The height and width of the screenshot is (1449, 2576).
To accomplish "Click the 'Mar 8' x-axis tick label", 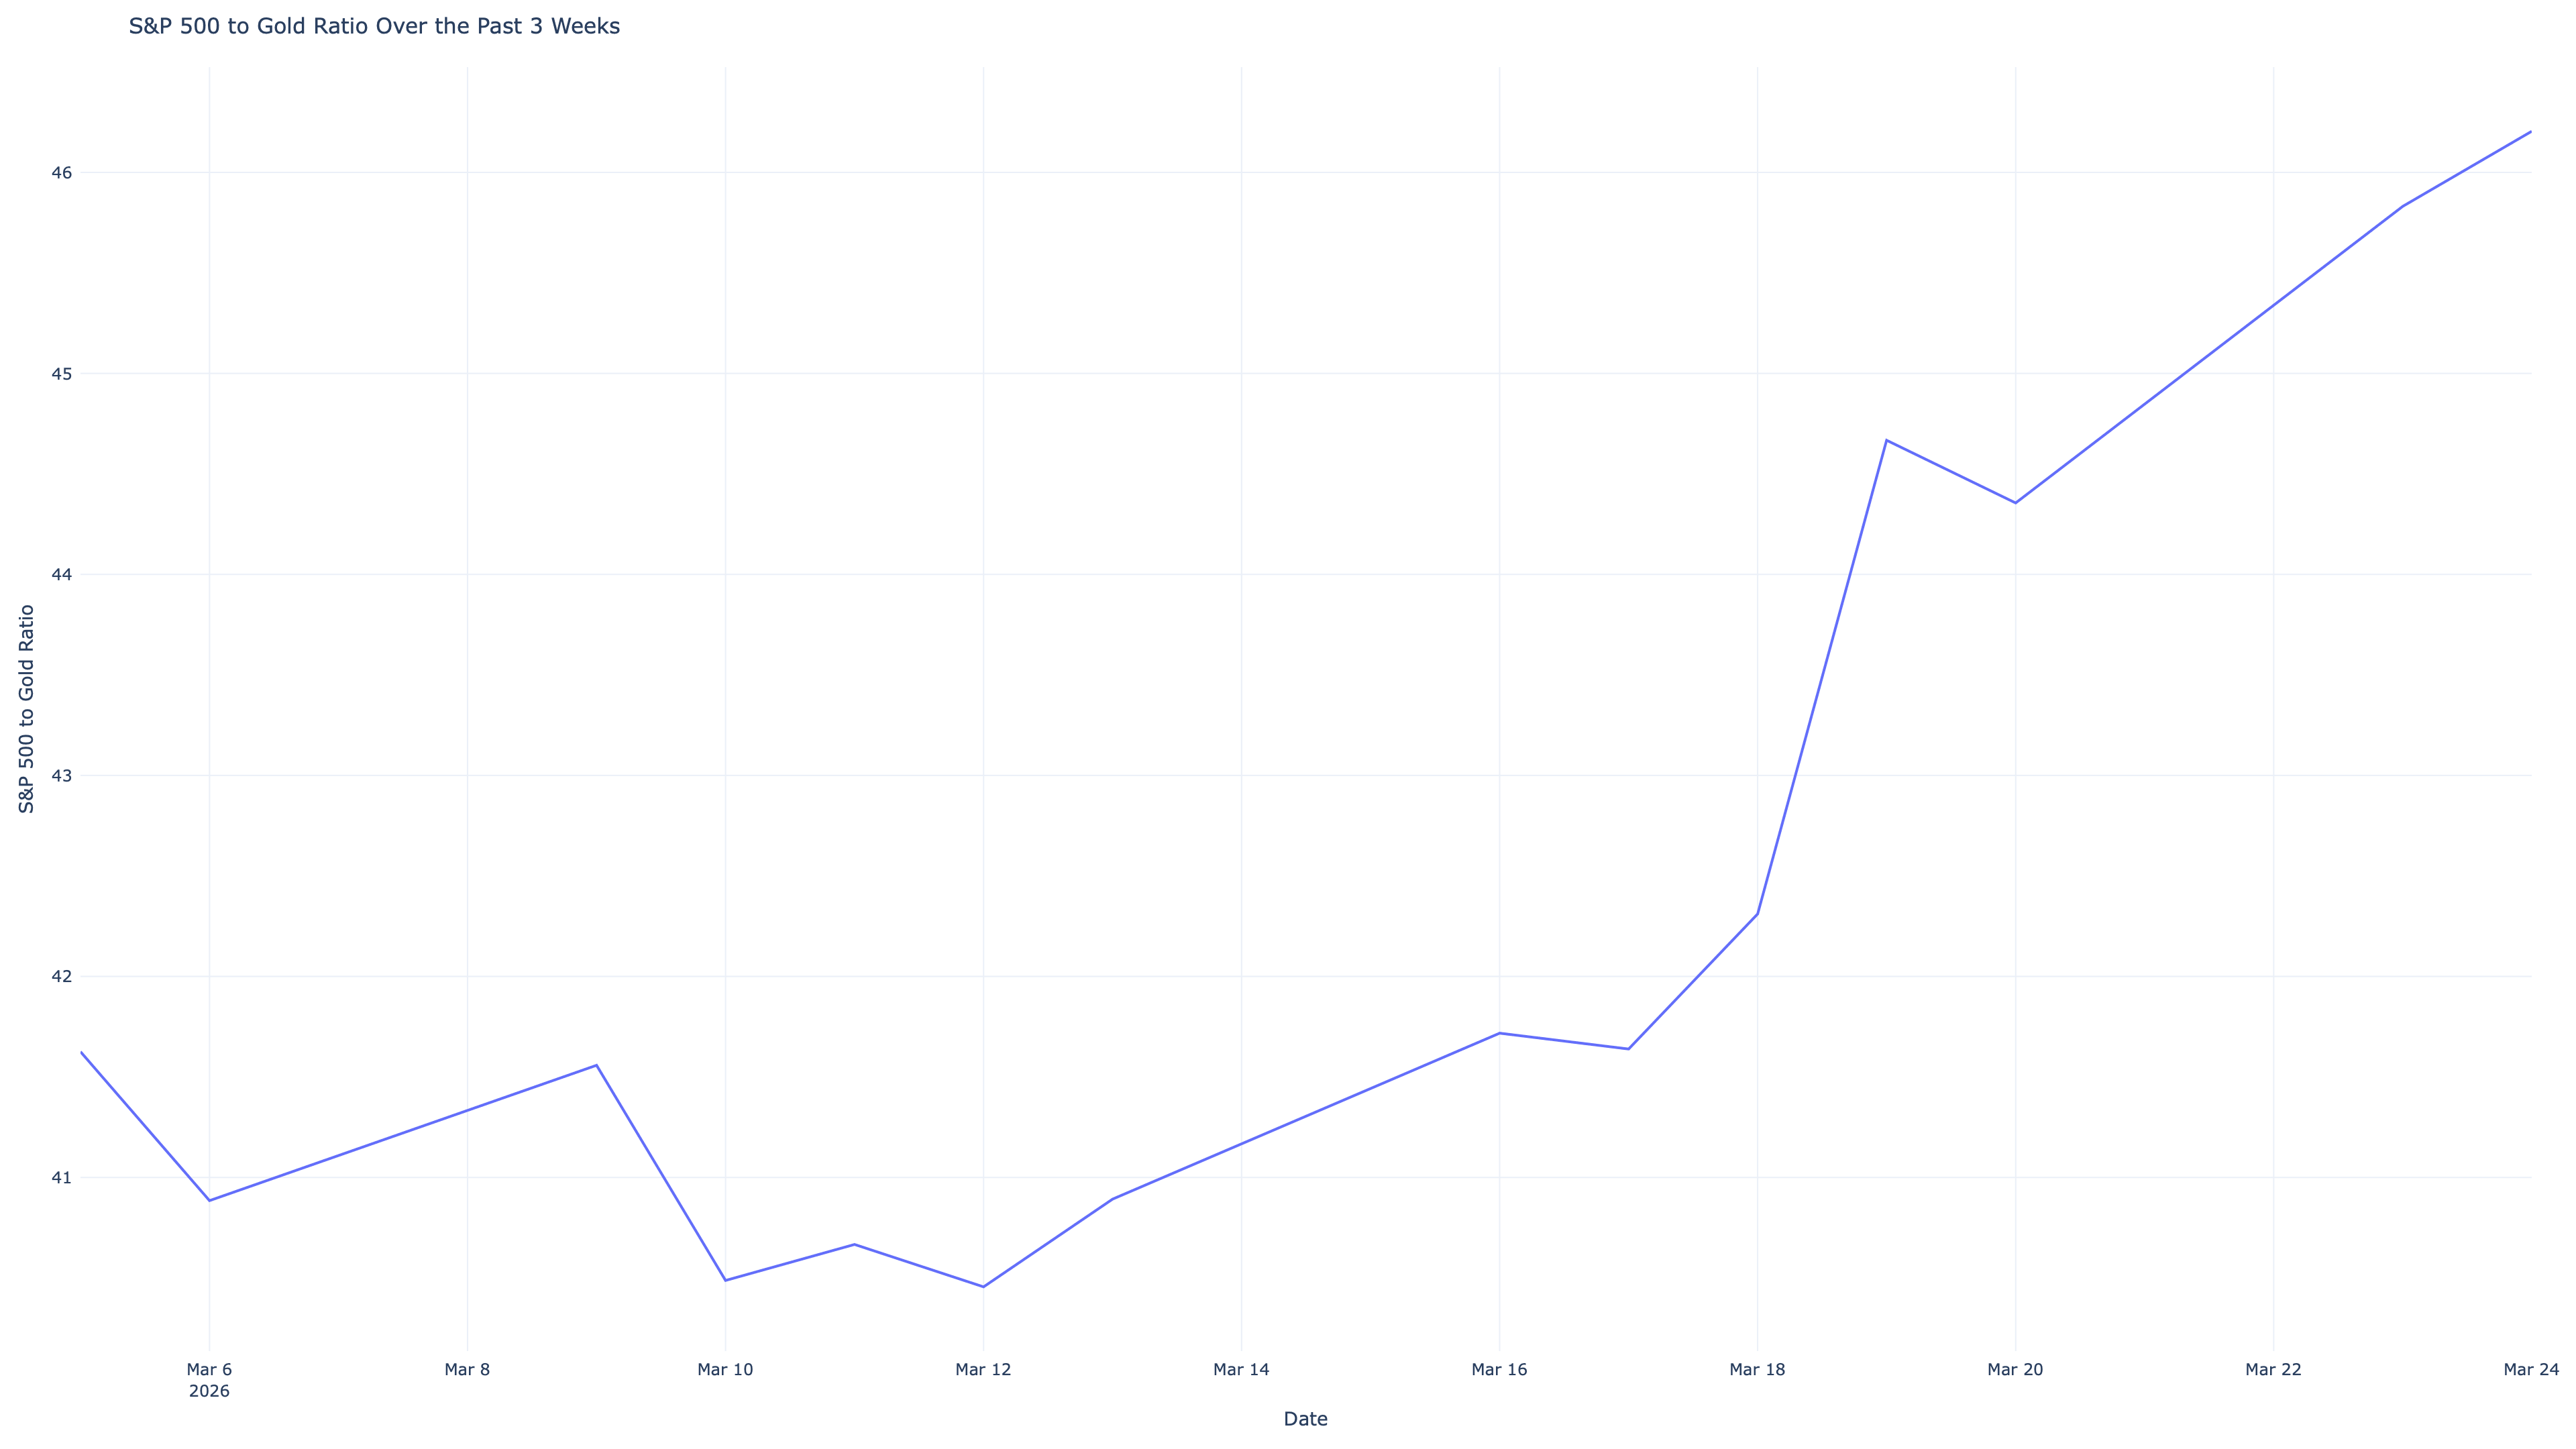I will pyautogui.click(x=467, y=1369).
